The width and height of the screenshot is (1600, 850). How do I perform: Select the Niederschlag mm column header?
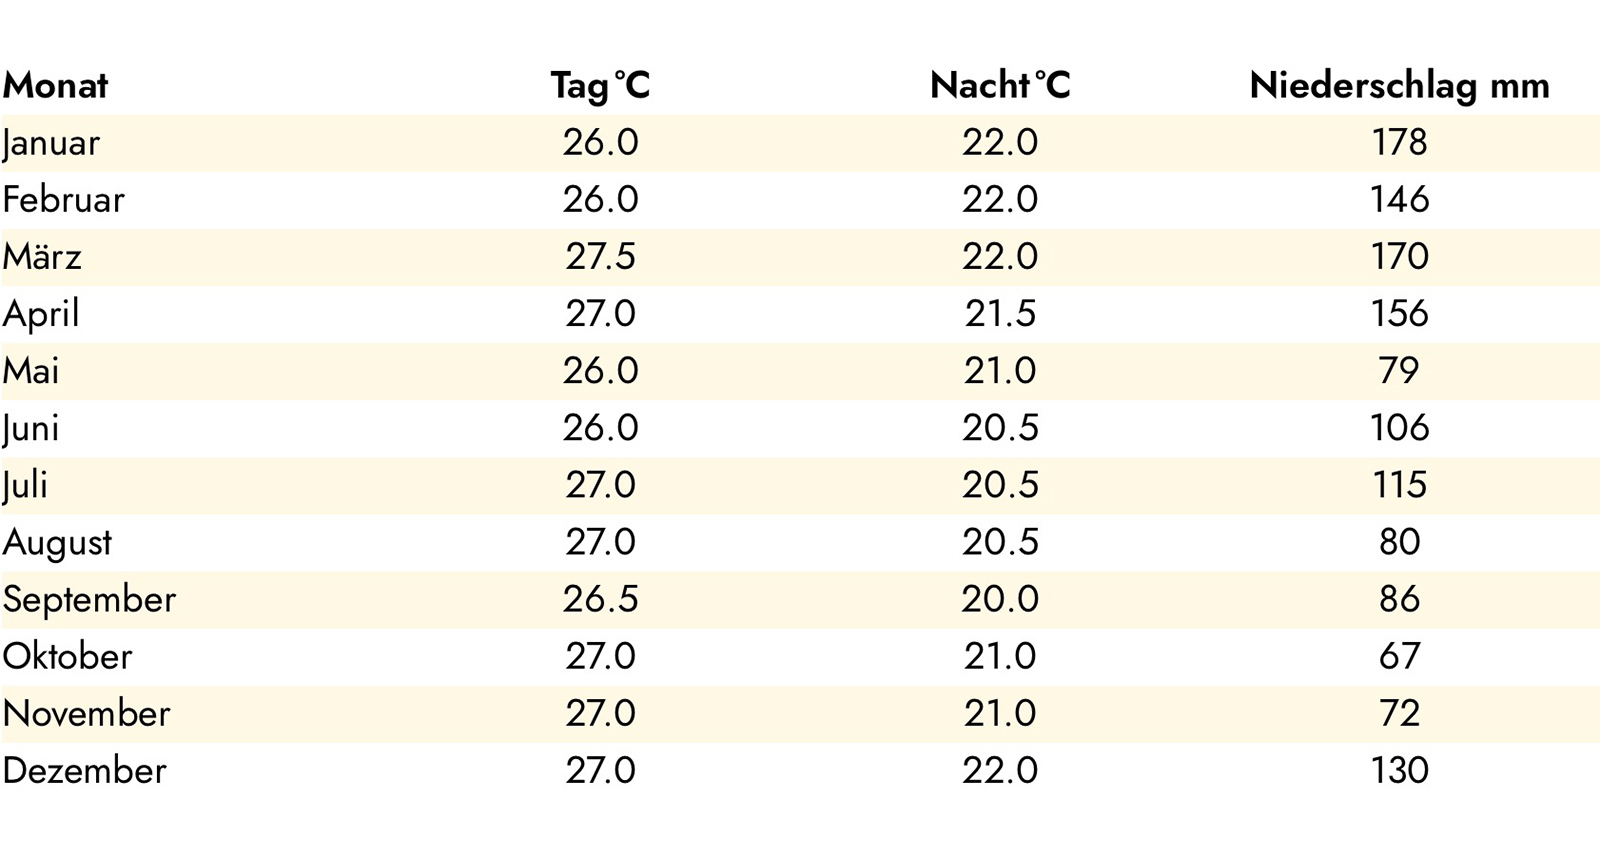click(x=1399, y=86)
